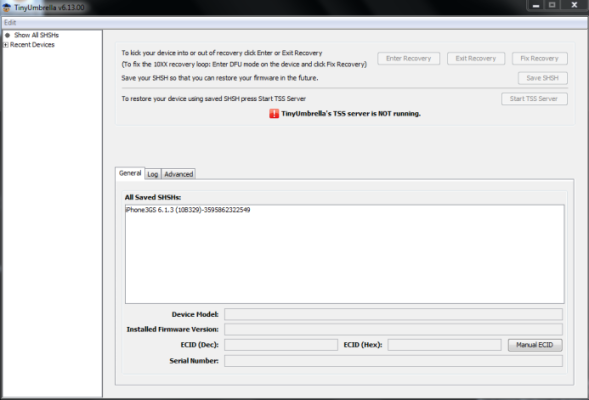Click the Enter Recovery button
This screenshot has width=589, height=400.
coord(408,59)
